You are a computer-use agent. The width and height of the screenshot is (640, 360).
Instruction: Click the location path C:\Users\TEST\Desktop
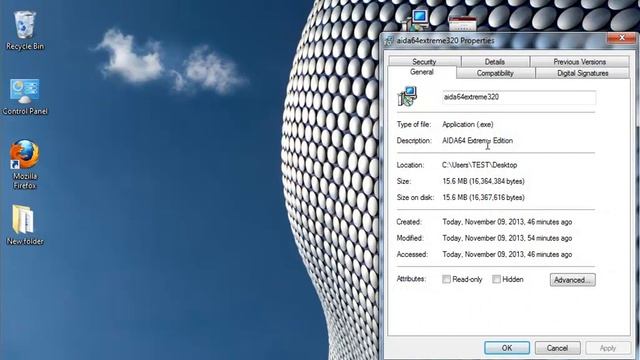coord(480,165)
